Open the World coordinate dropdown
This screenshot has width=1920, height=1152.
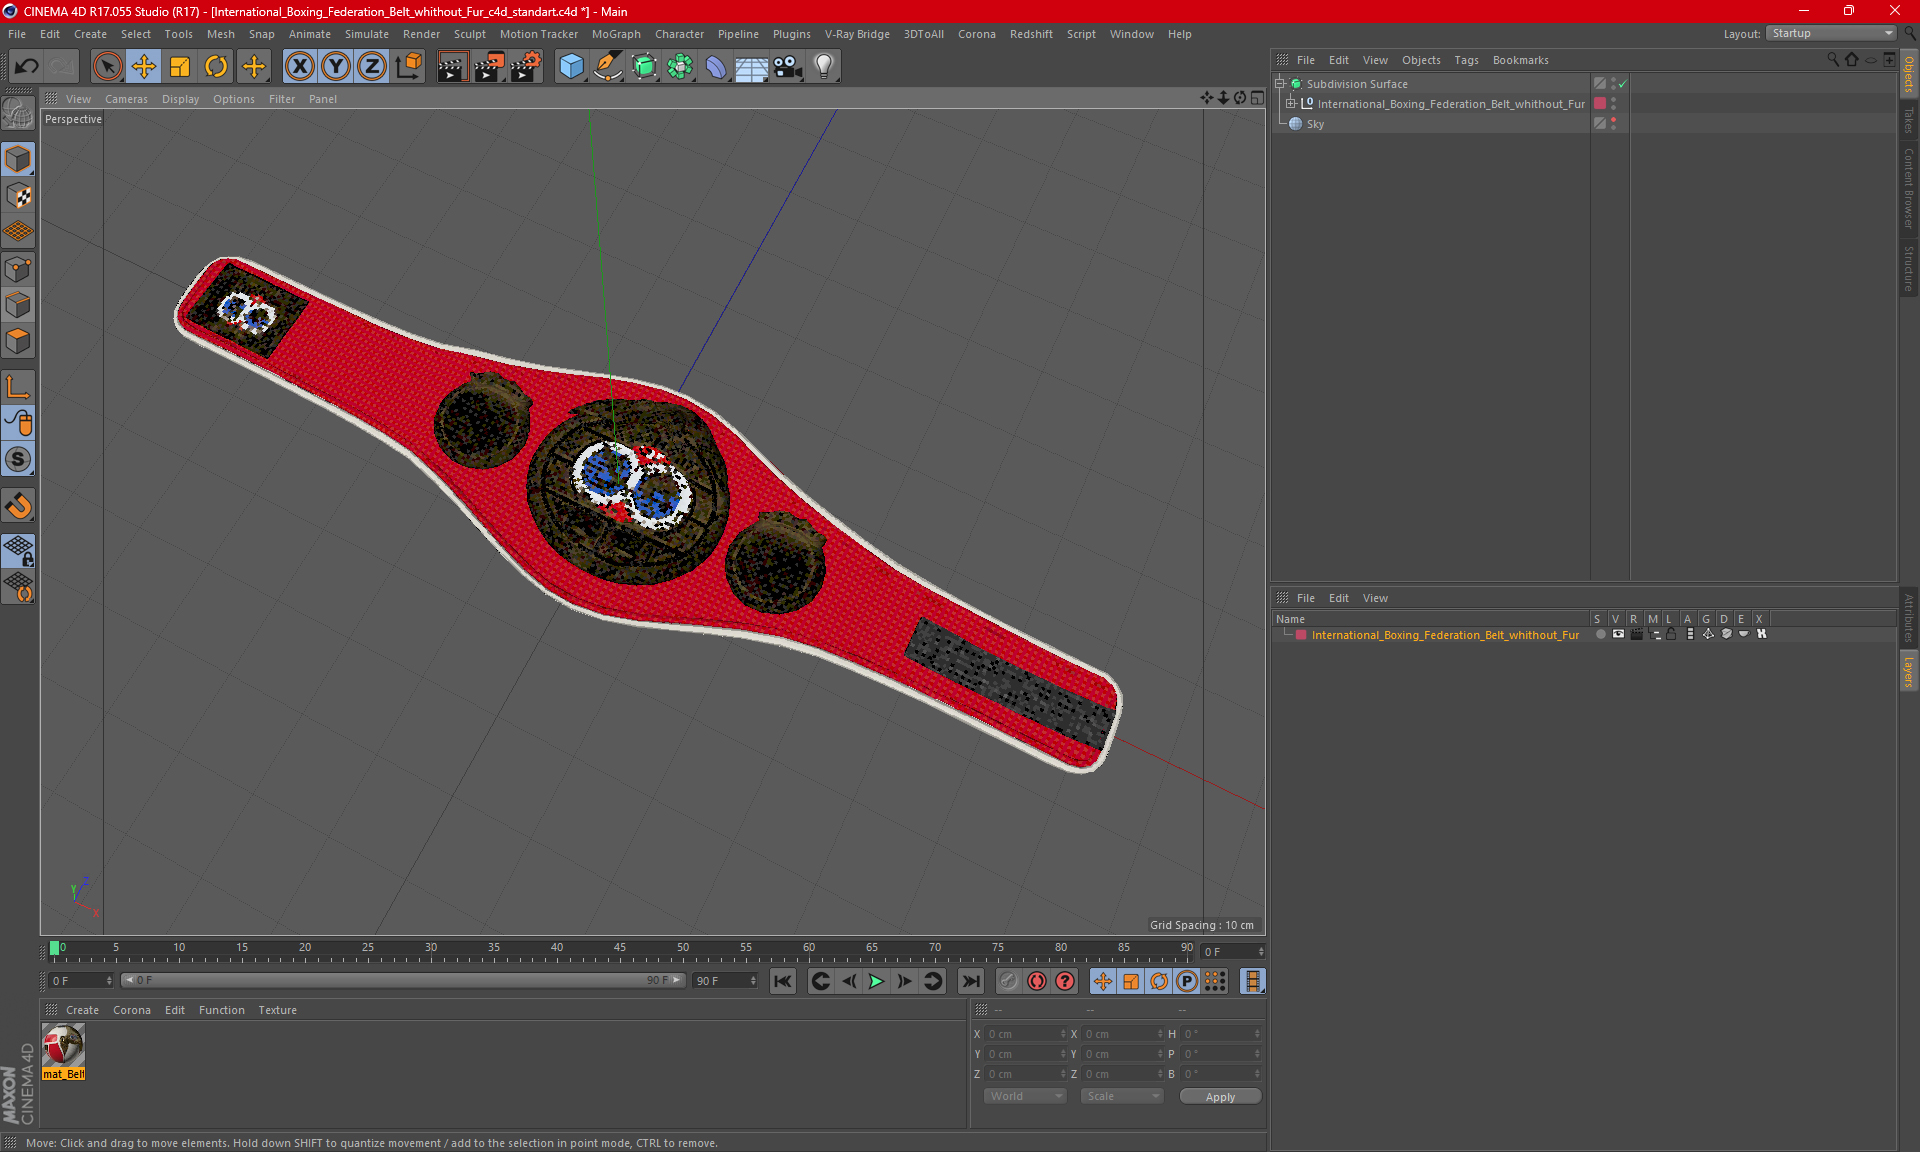(1025, 1096)
